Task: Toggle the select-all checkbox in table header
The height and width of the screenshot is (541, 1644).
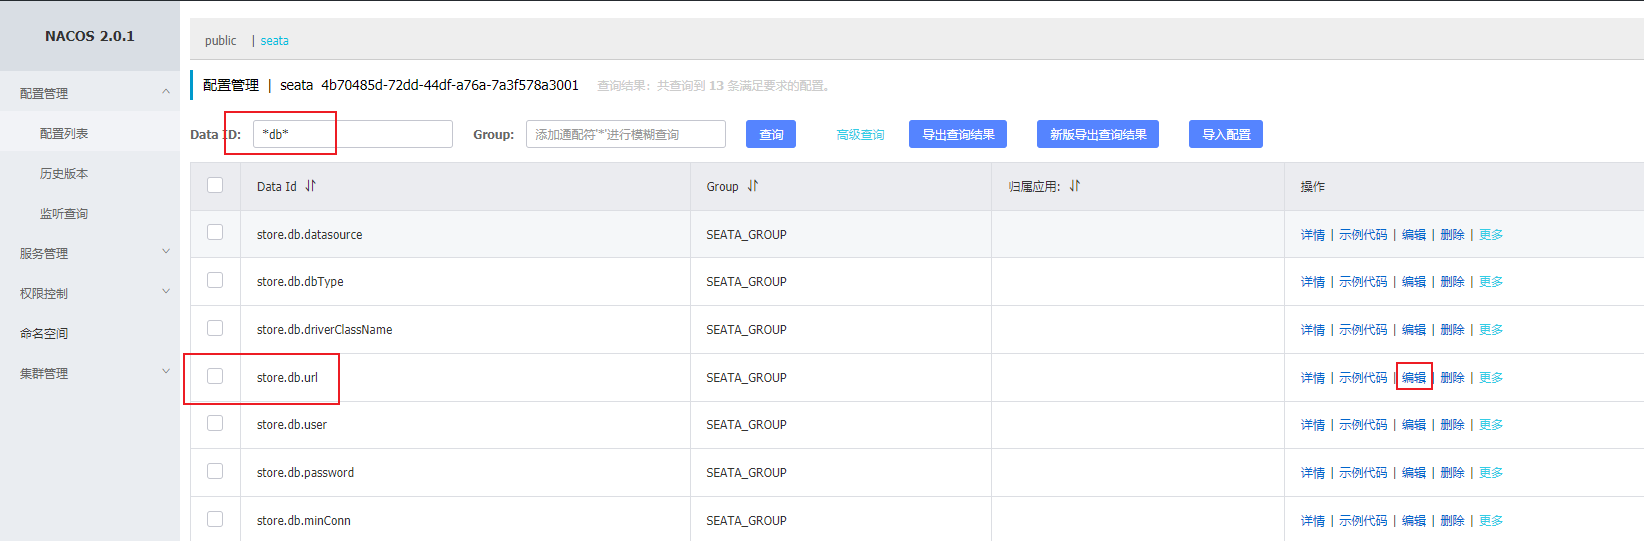Action: pyautogui.click(x=215, y=185)
